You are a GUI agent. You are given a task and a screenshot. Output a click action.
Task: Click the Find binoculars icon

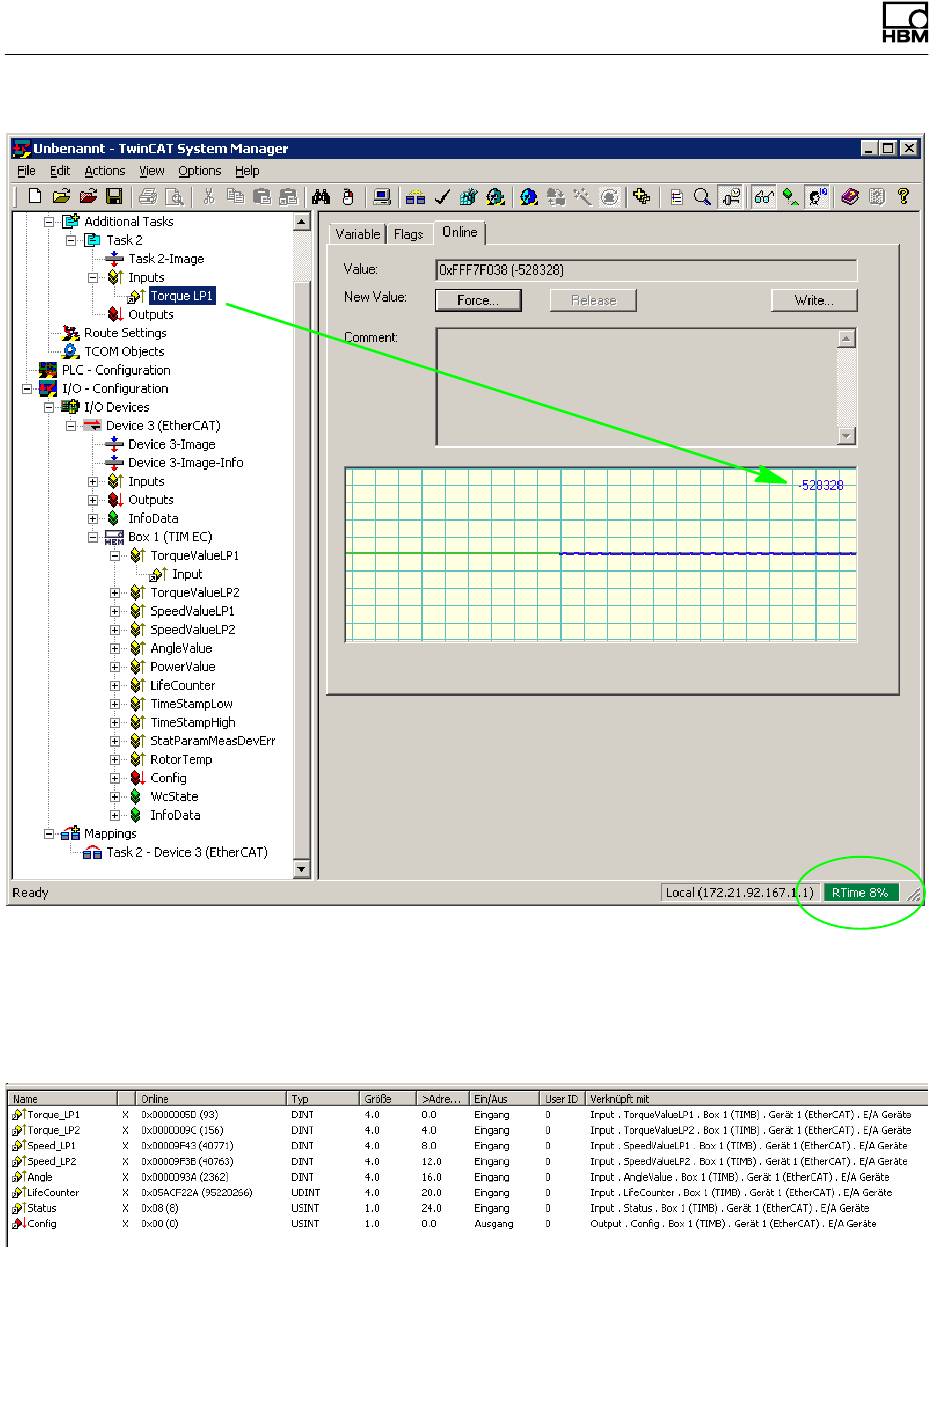tap(321, 197)
